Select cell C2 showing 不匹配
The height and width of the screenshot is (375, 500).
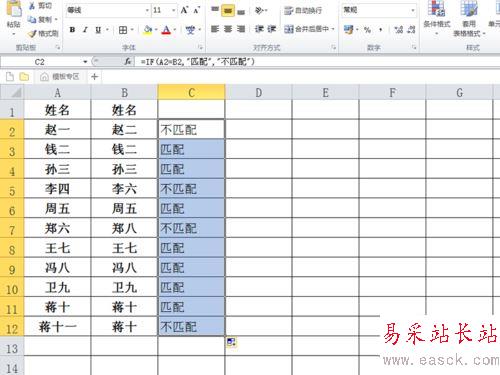tap(191, 129)
